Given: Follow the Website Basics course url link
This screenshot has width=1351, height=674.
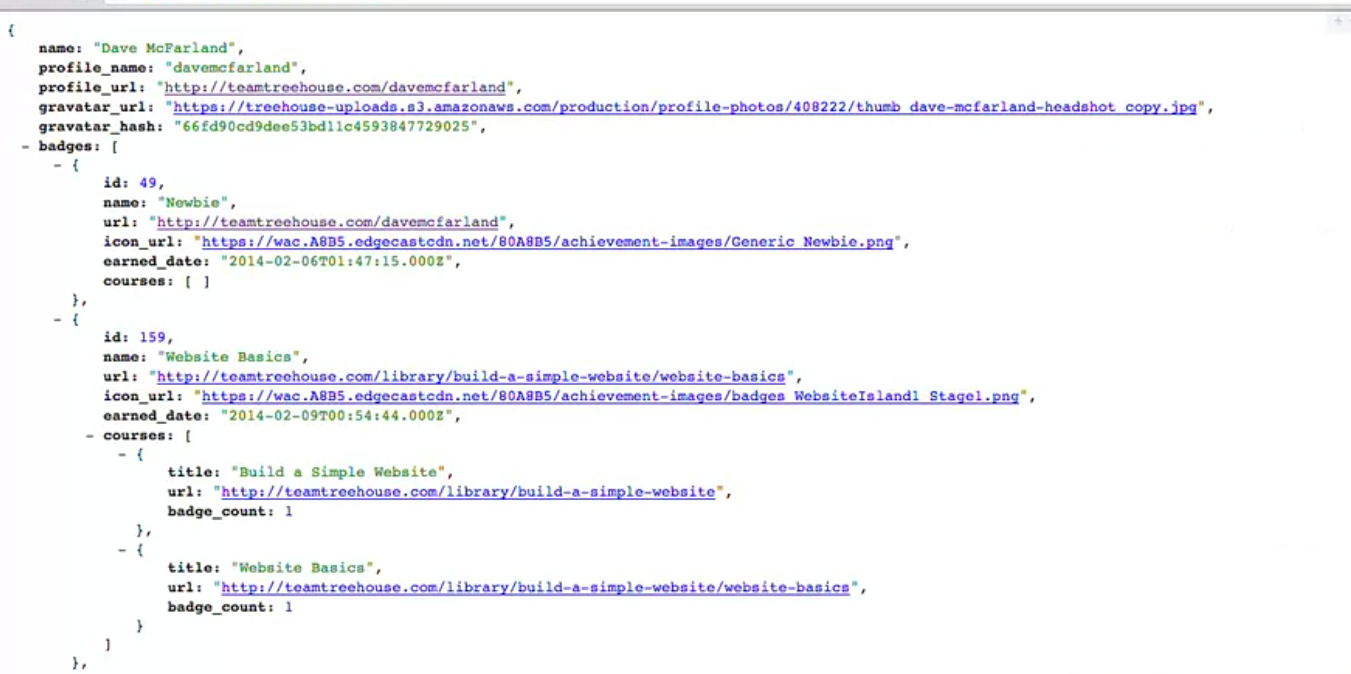Looking at the screenshot, I should 534,588.
